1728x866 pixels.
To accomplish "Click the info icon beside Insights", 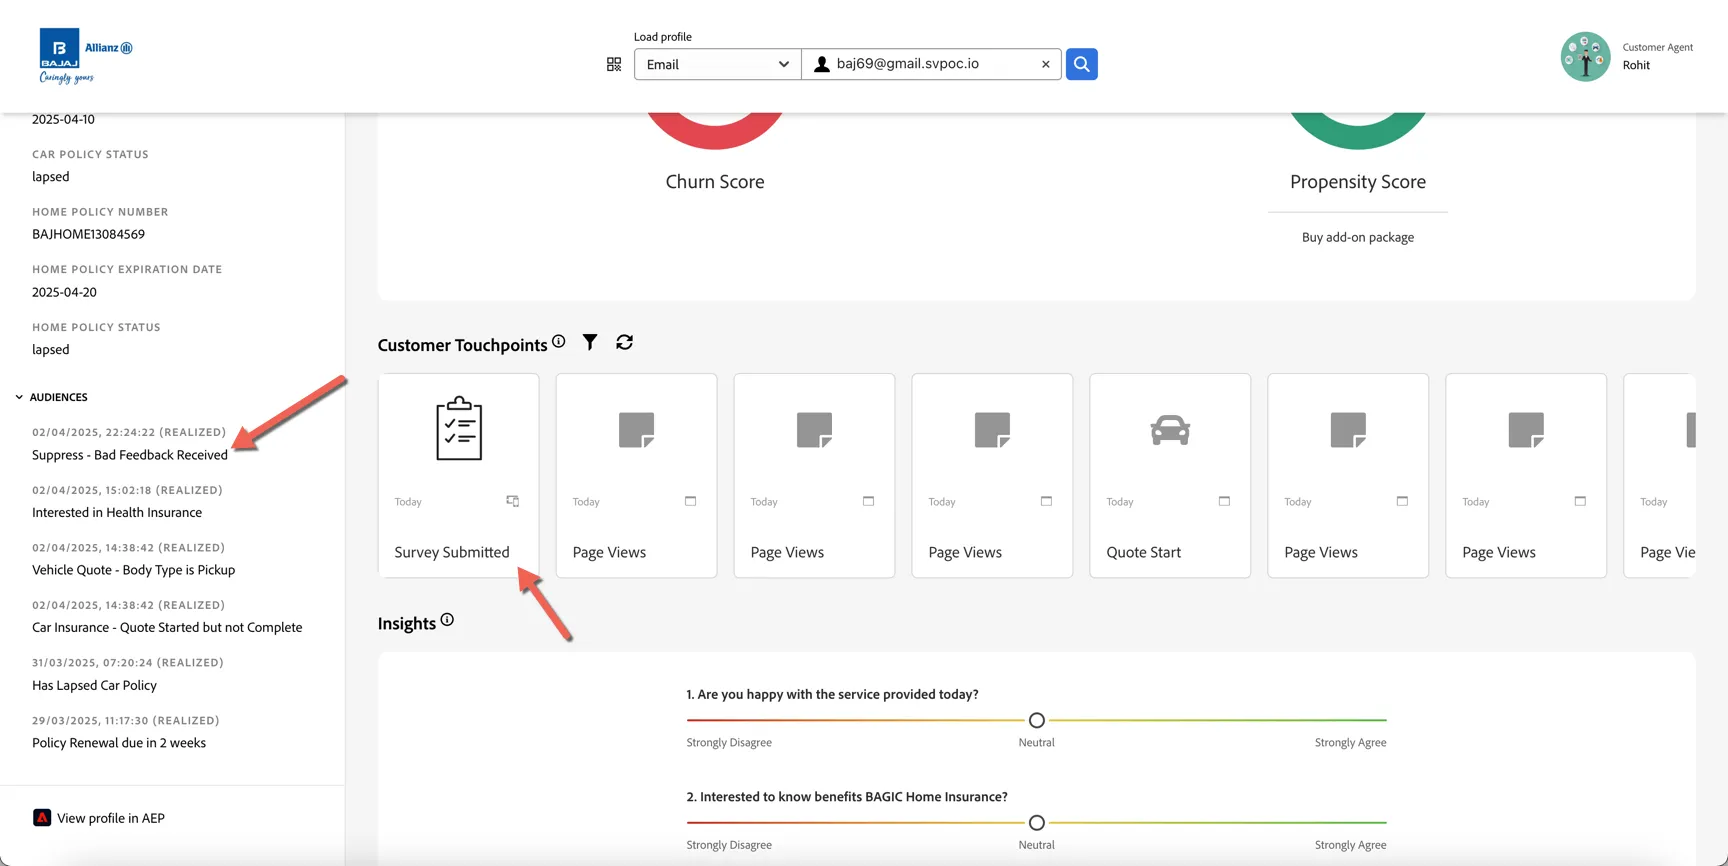I will click(447, 620).
